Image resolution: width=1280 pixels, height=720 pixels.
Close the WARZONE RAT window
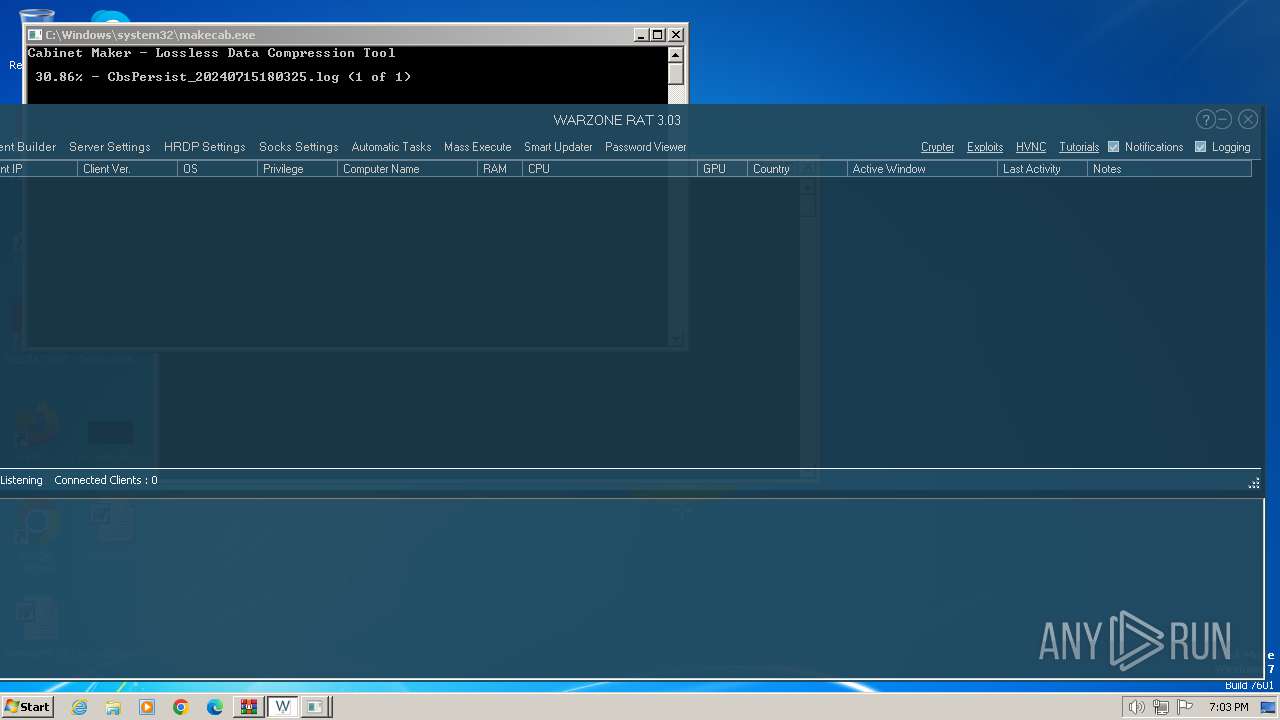pos(1248,119)
